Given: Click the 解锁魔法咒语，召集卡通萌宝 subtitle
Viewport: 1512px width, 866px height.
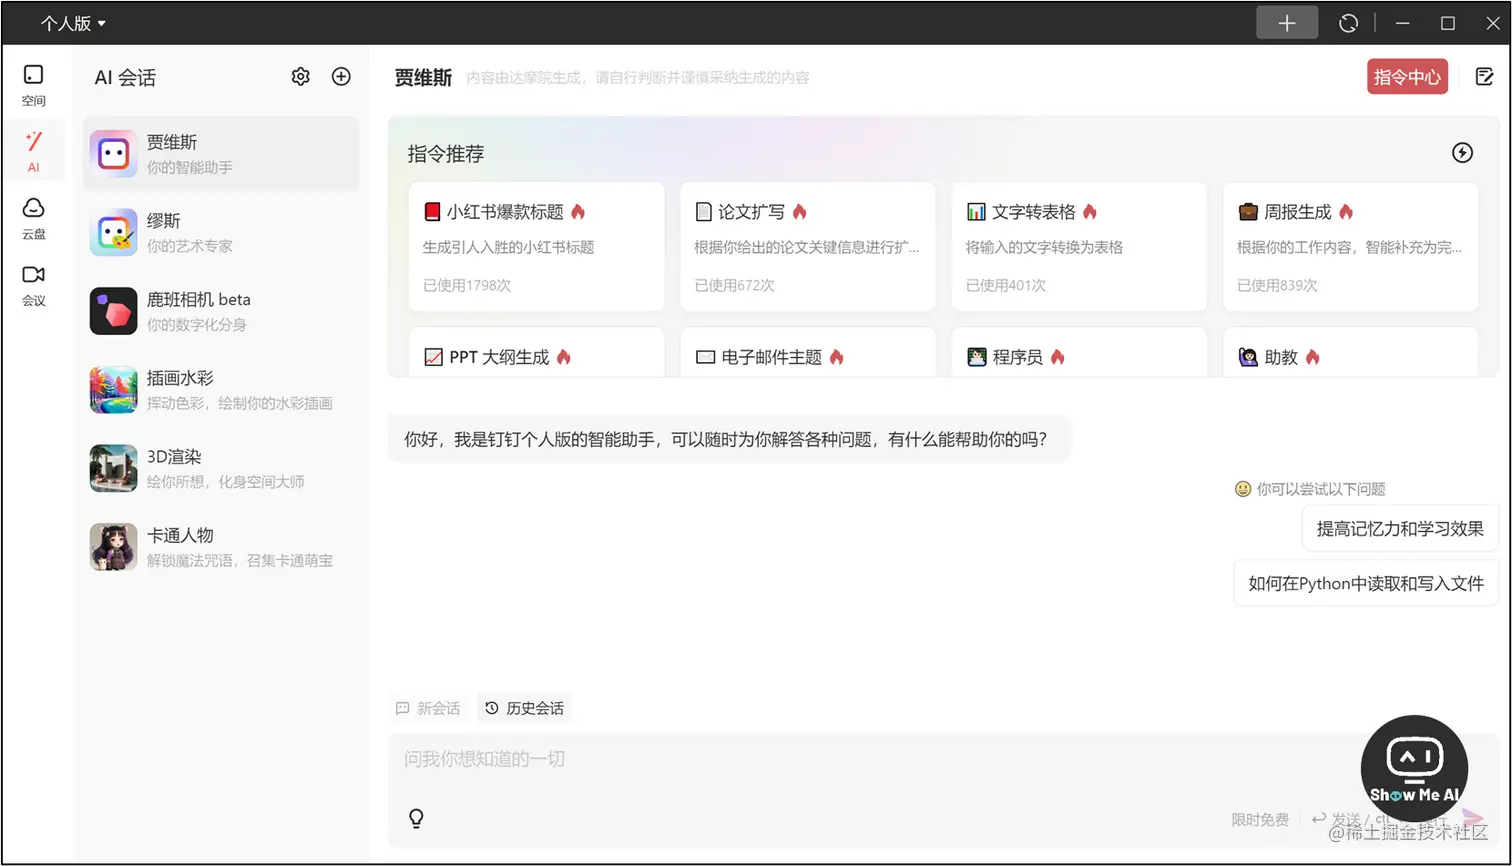Looking at the screenshot, I should click(240, 561).
